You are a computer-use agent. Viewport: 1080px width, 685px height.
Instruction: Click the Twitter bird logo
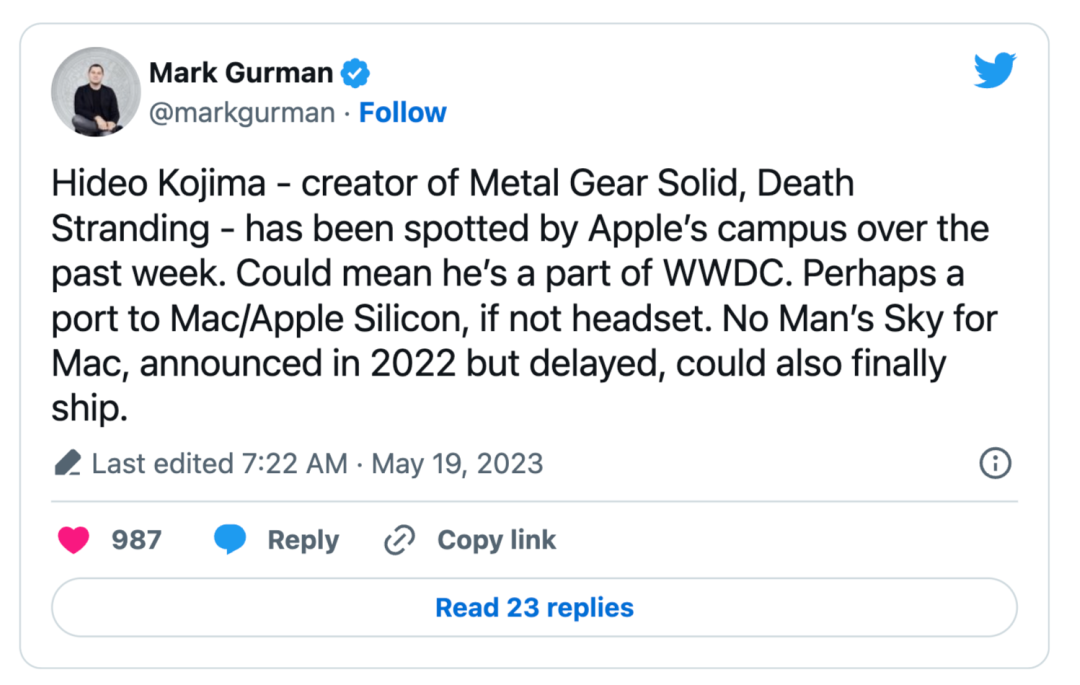coord(994,70)
